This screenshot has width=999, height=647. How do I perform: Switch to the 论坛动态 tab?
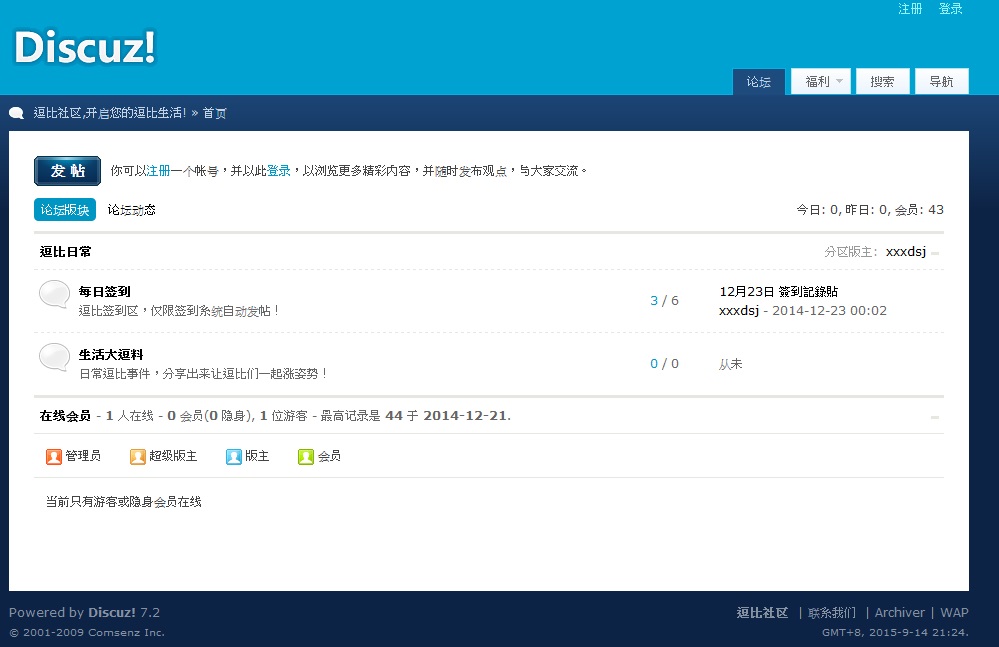click(x=131, y=210)
